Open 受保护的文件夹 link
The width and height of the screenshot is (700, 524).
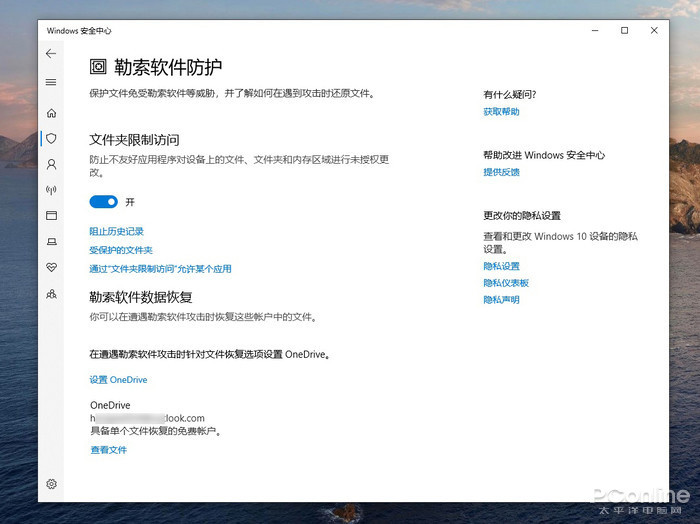pyautogui.click(x=121, y=250)
